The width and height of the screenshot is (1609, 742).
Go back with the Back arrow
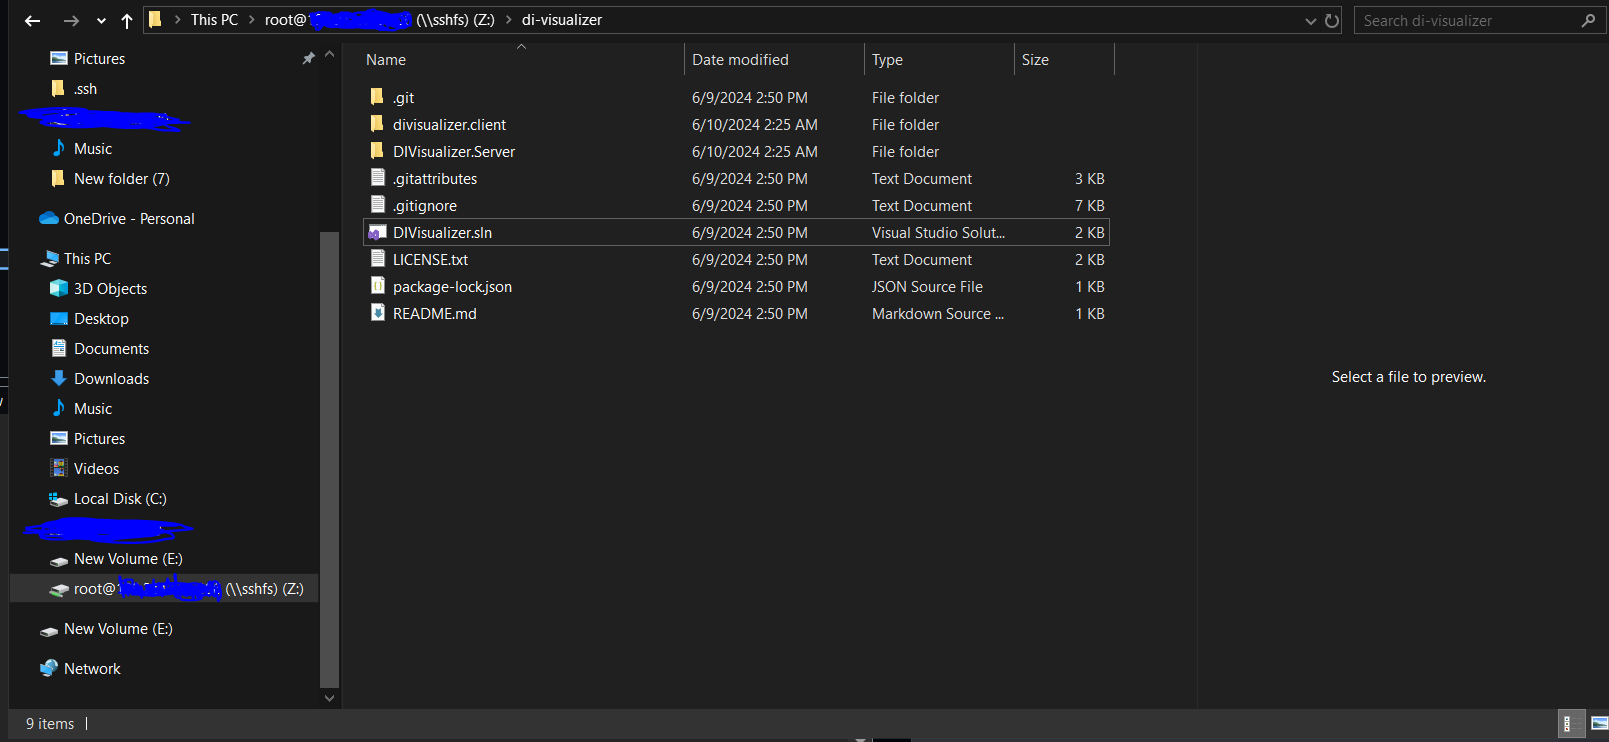pyautogui.click(x=32, y=20)
